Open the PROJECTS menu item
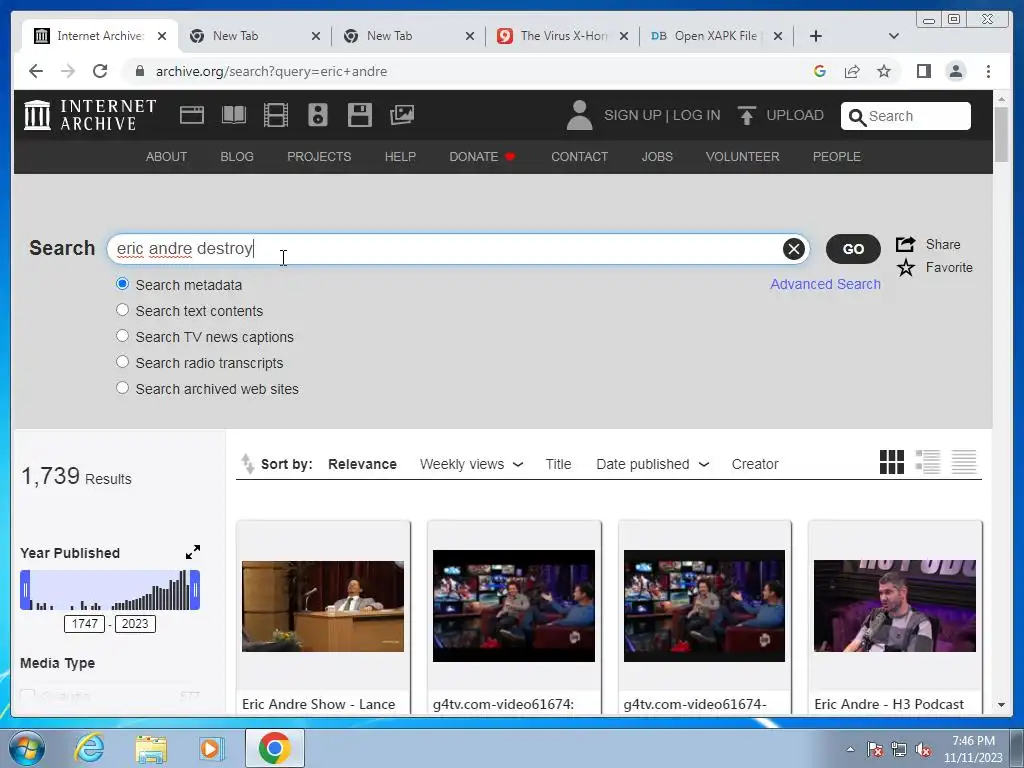 pyautogui.click(x=319, y=157)
